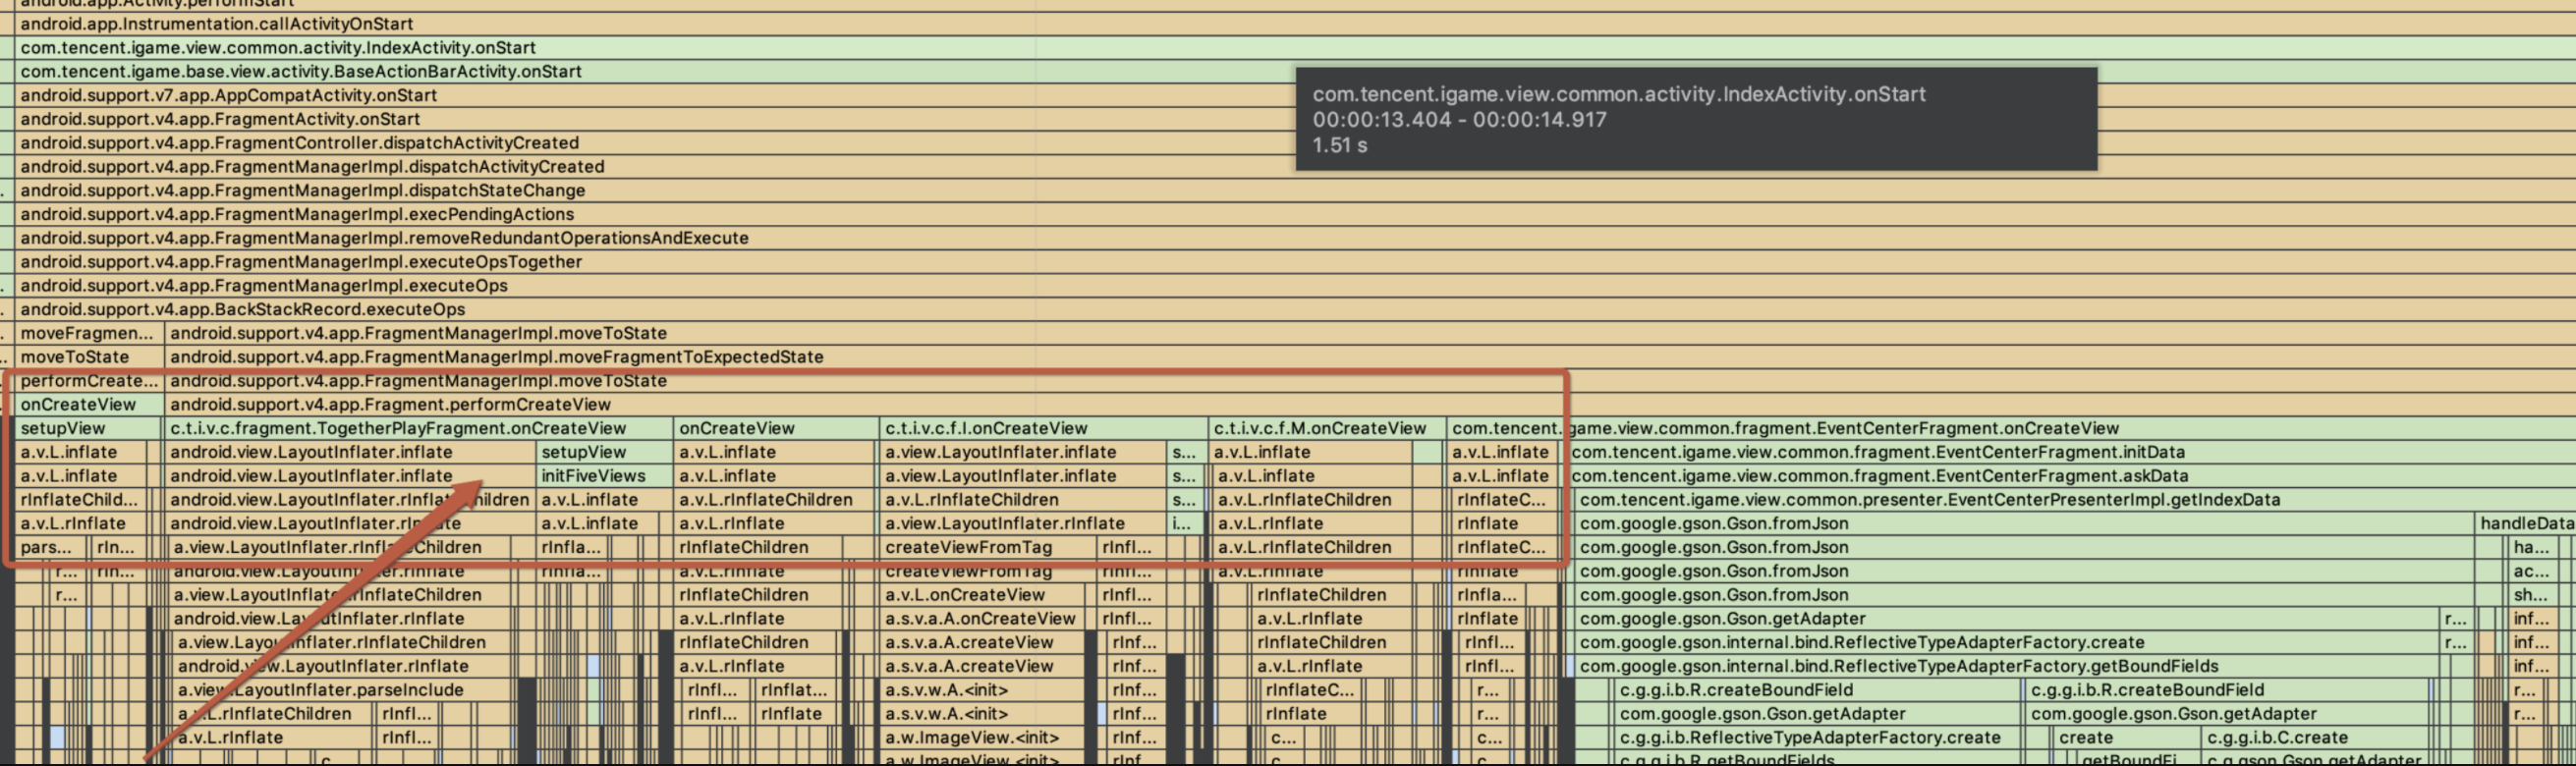Click the c.g.g.i.b.C.create frame

coord(2313,738)
